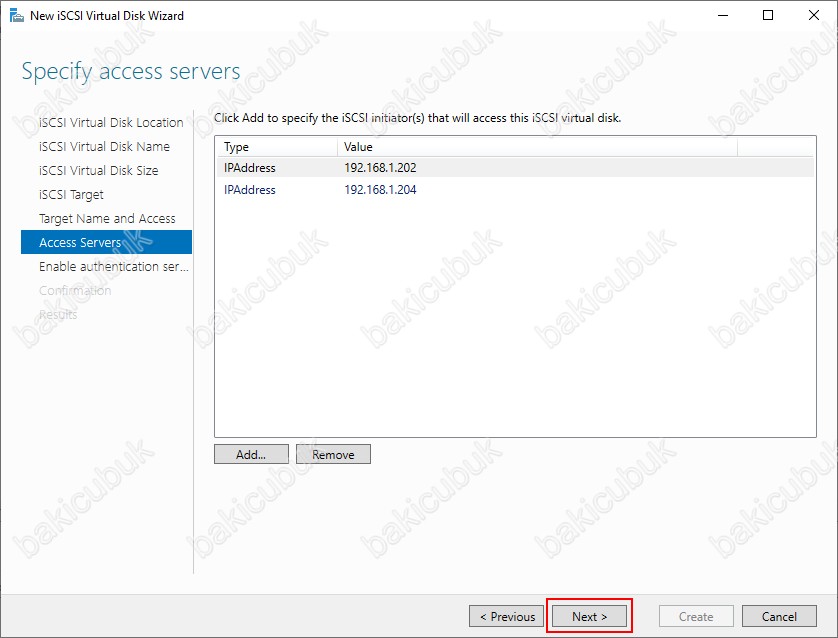Click the Cancel button

point(779,616)
